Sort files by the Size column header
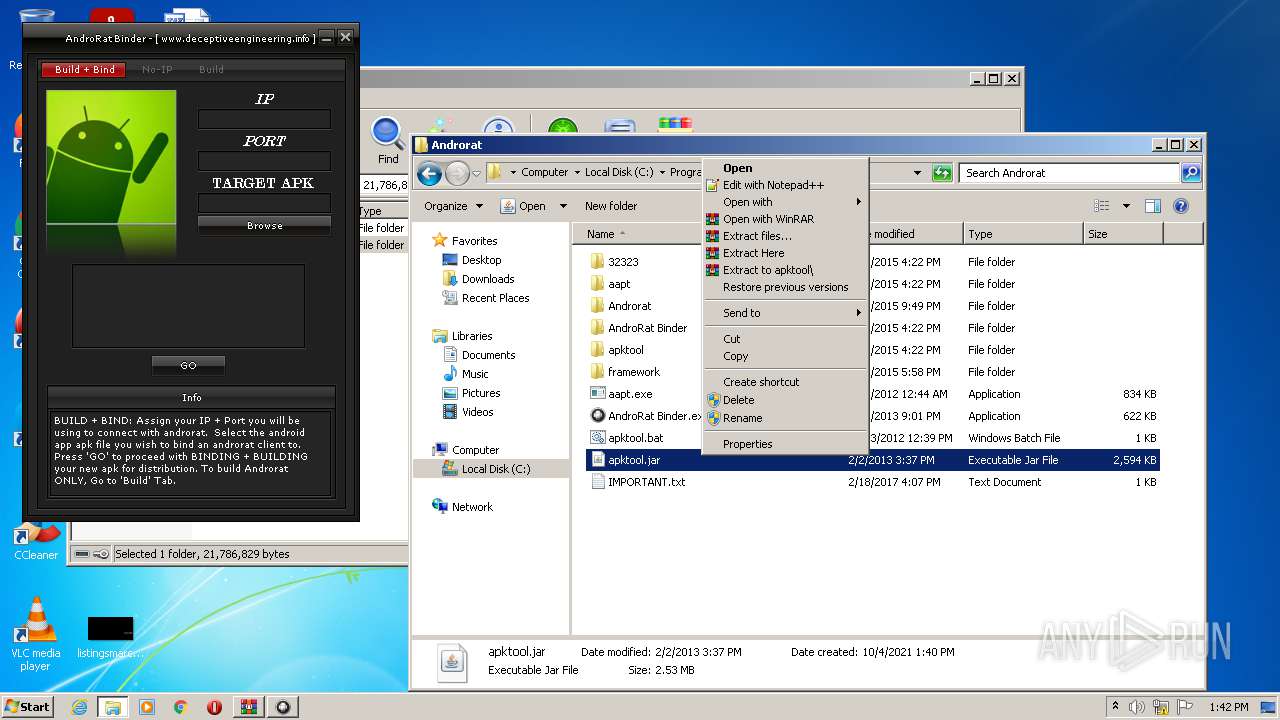Screen dimensions: 1280x720 [x=1123, y=234]
